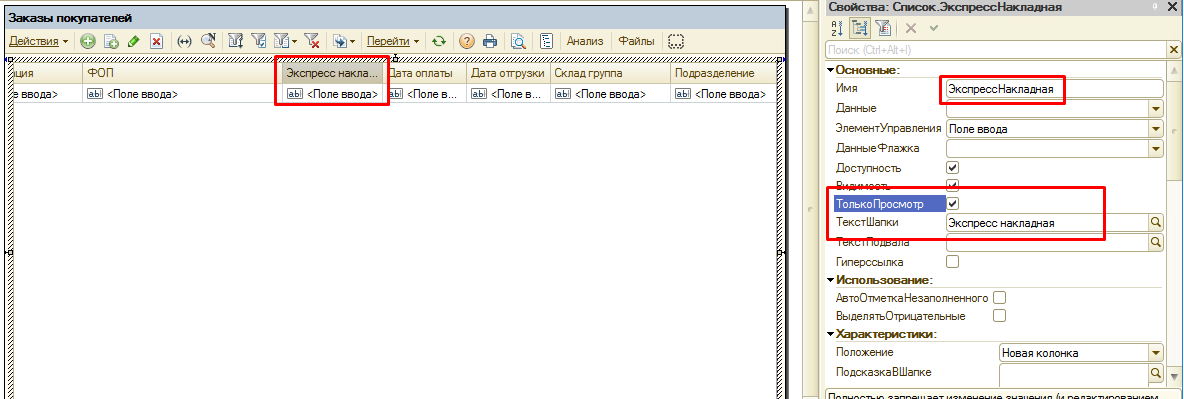Viewport: 1184px width, 399px height.
Task: Collapse the Использование section
Action: [x=831, y=280]
